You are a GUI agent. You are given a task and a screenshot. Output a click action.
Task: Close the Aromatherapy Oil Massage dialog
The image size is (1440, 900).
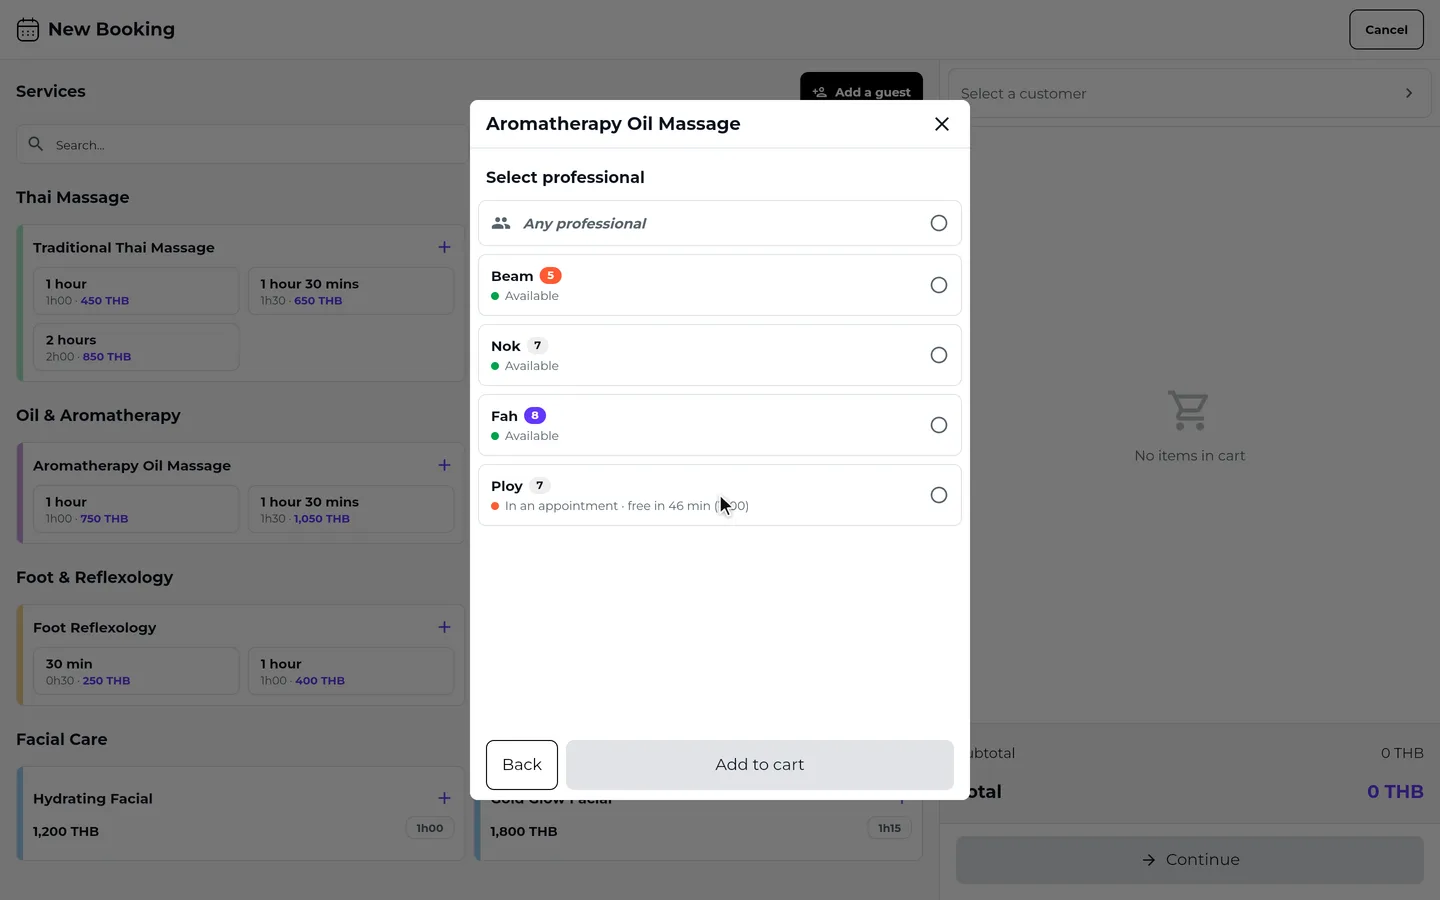(x=942, y=124)
